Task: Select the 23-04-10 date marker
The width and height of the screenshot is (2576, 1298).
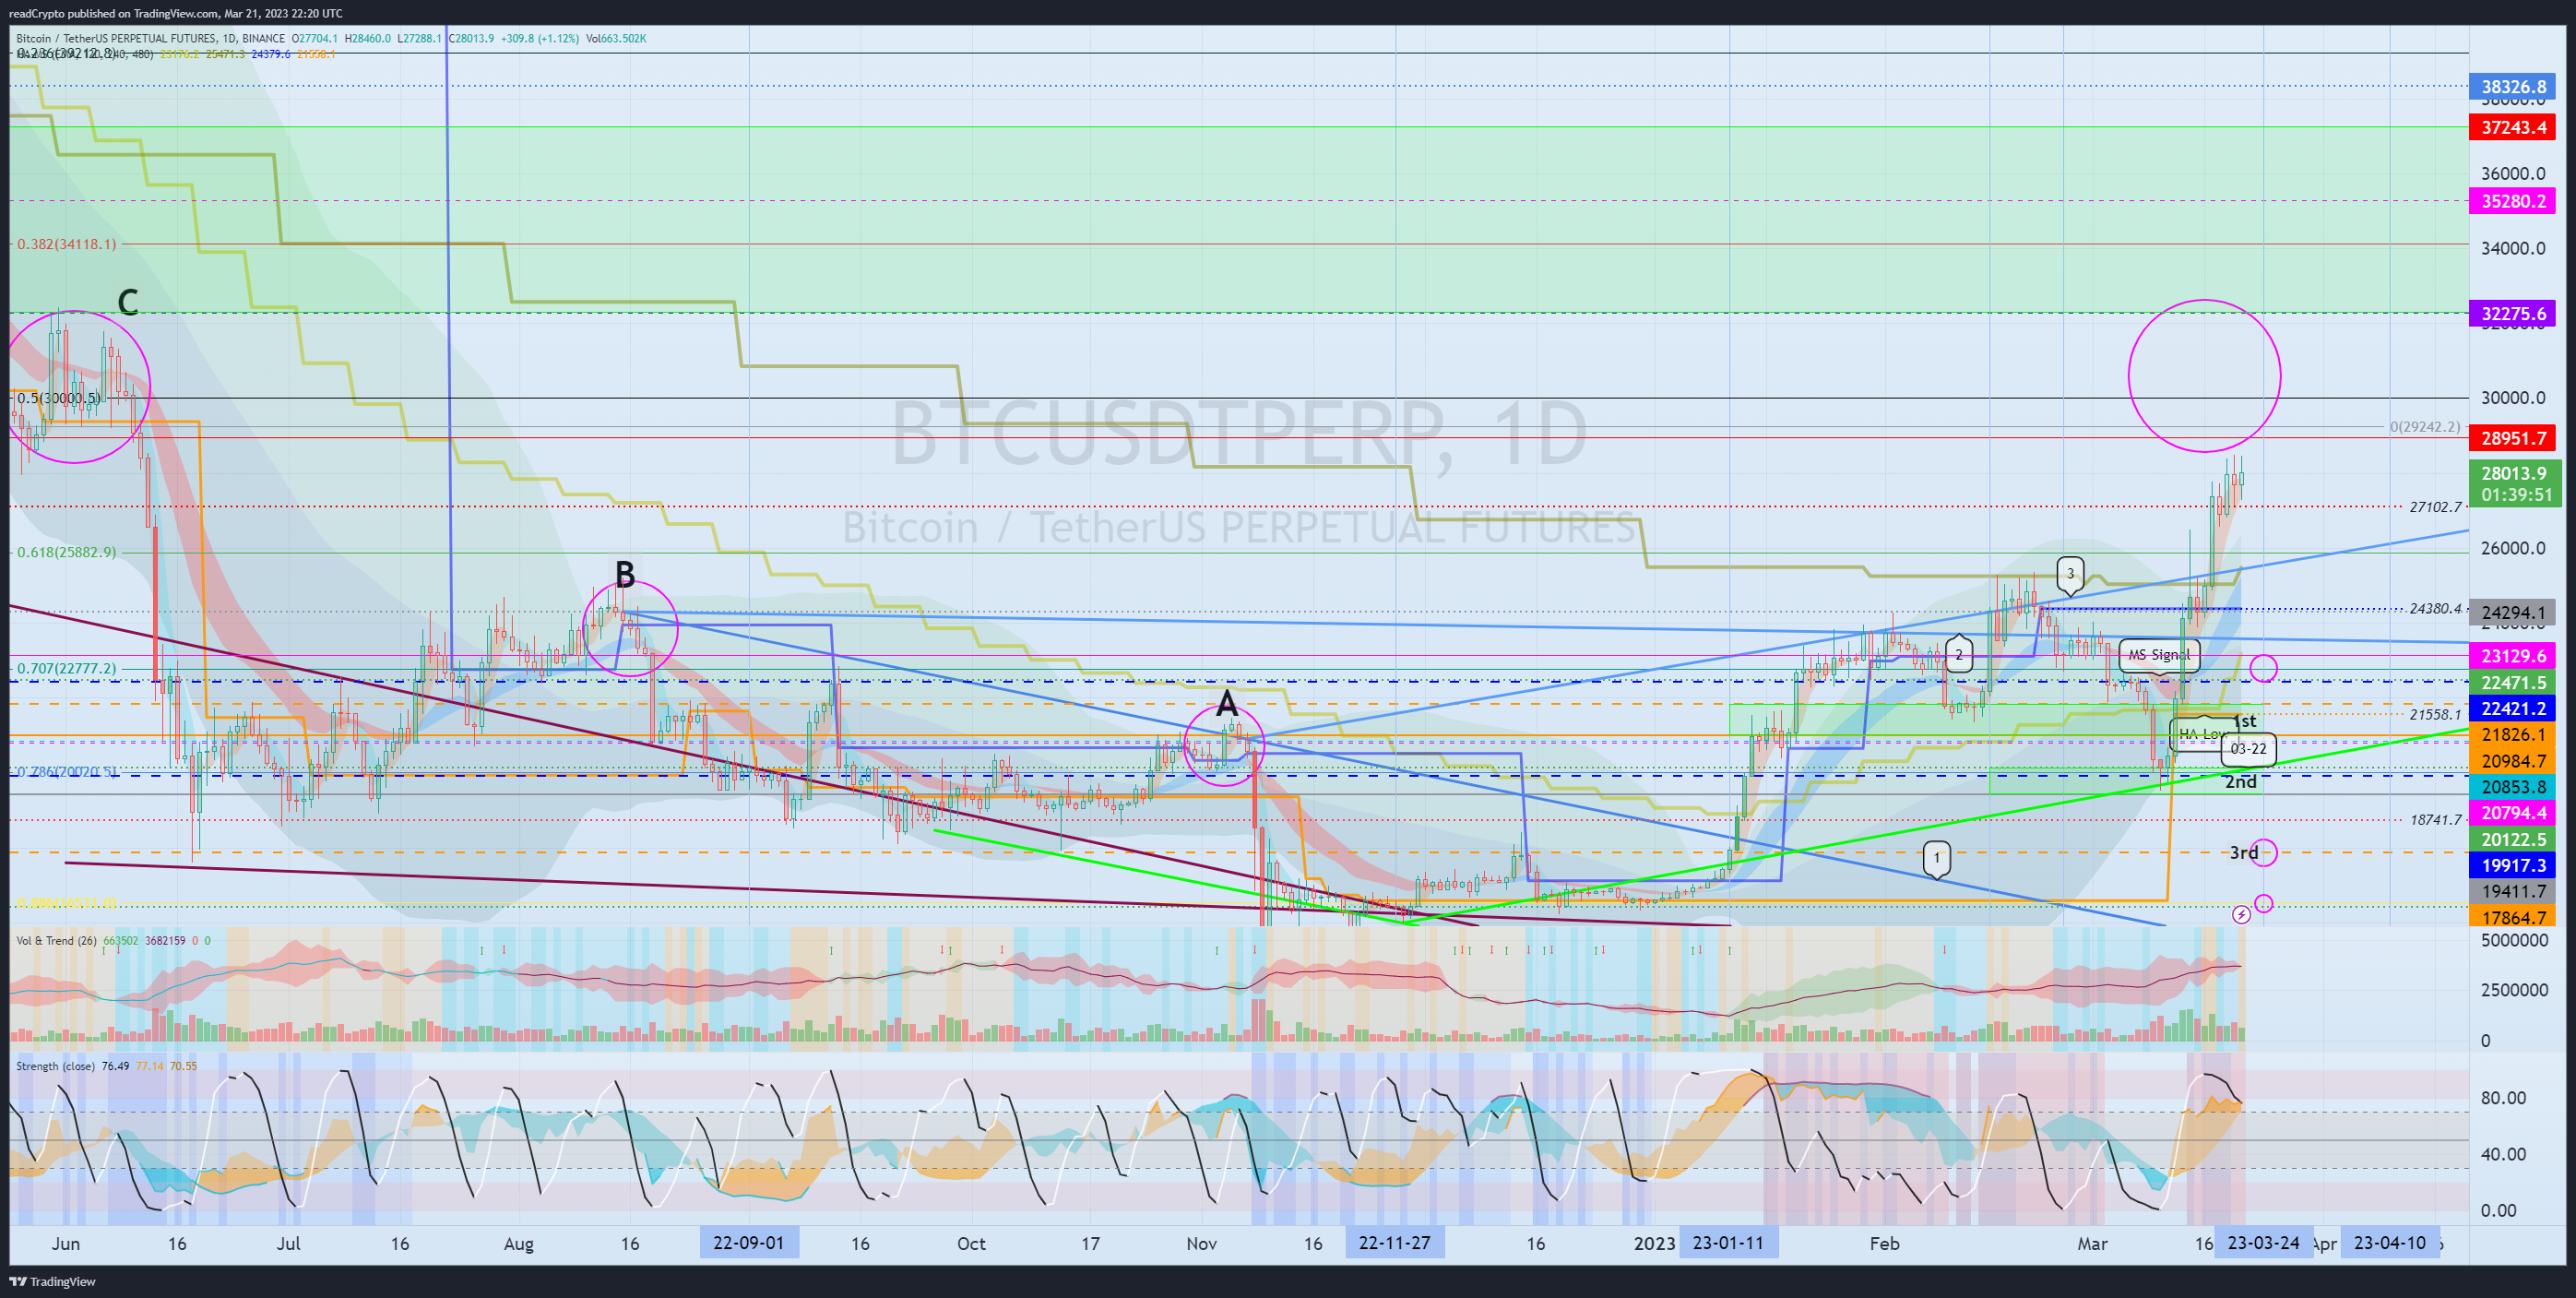Action: [x=2389, y=1242]
